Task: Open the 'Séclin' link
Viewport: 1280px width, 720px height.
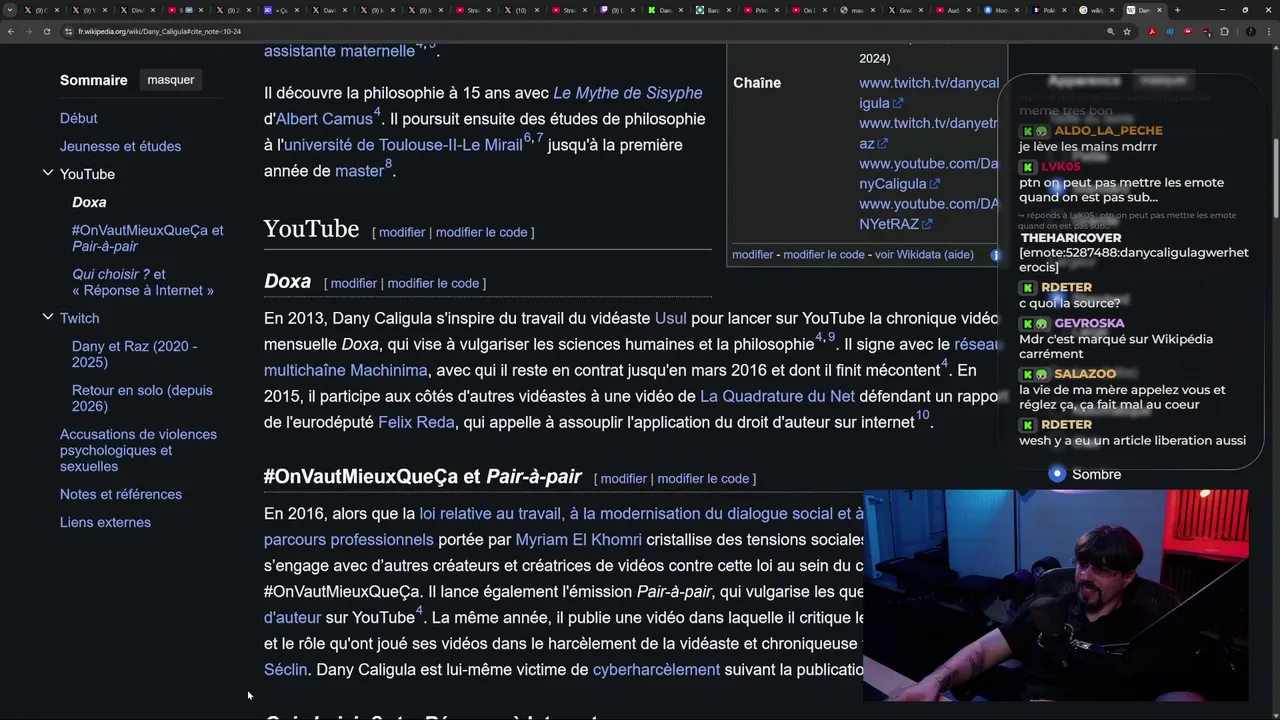Action: 285,669
